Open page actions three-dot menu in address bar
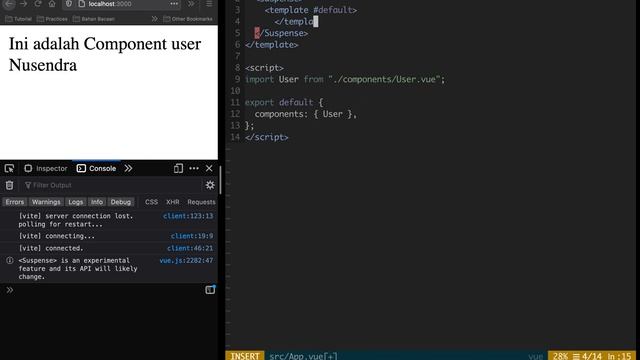640x360 pixels. click(x=174, y=4)
